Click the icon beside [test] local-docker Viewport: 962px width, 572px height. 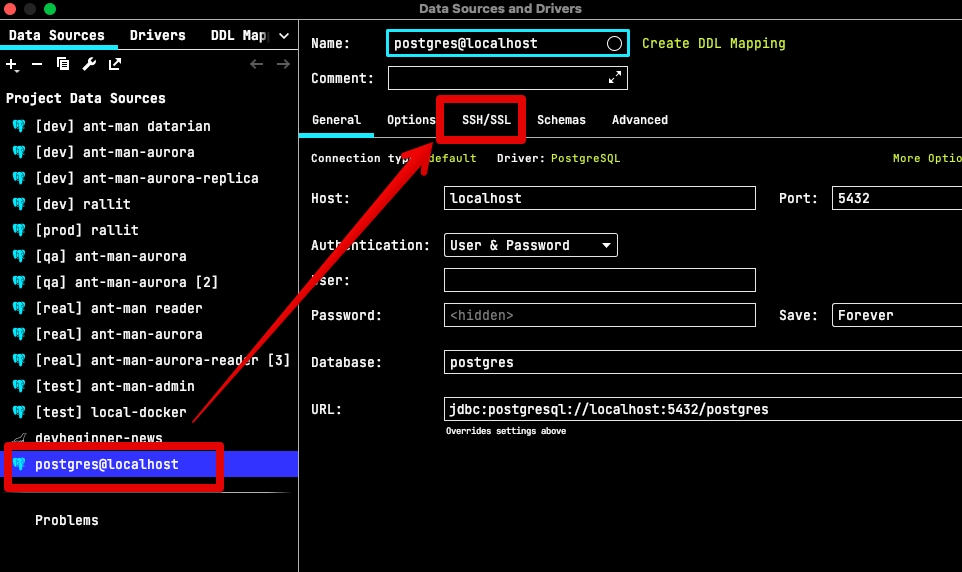coord(19,412)
